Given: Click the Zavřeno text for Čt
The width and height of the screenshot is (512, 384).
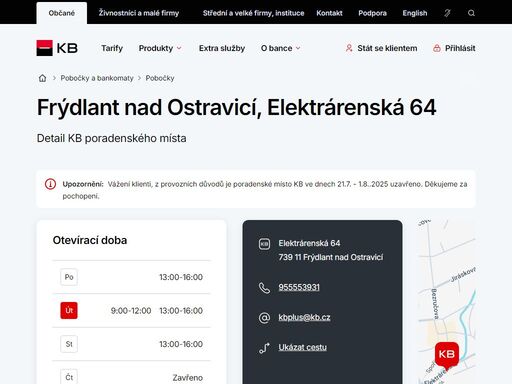Looking at the screenshot, I should [187, 378].
